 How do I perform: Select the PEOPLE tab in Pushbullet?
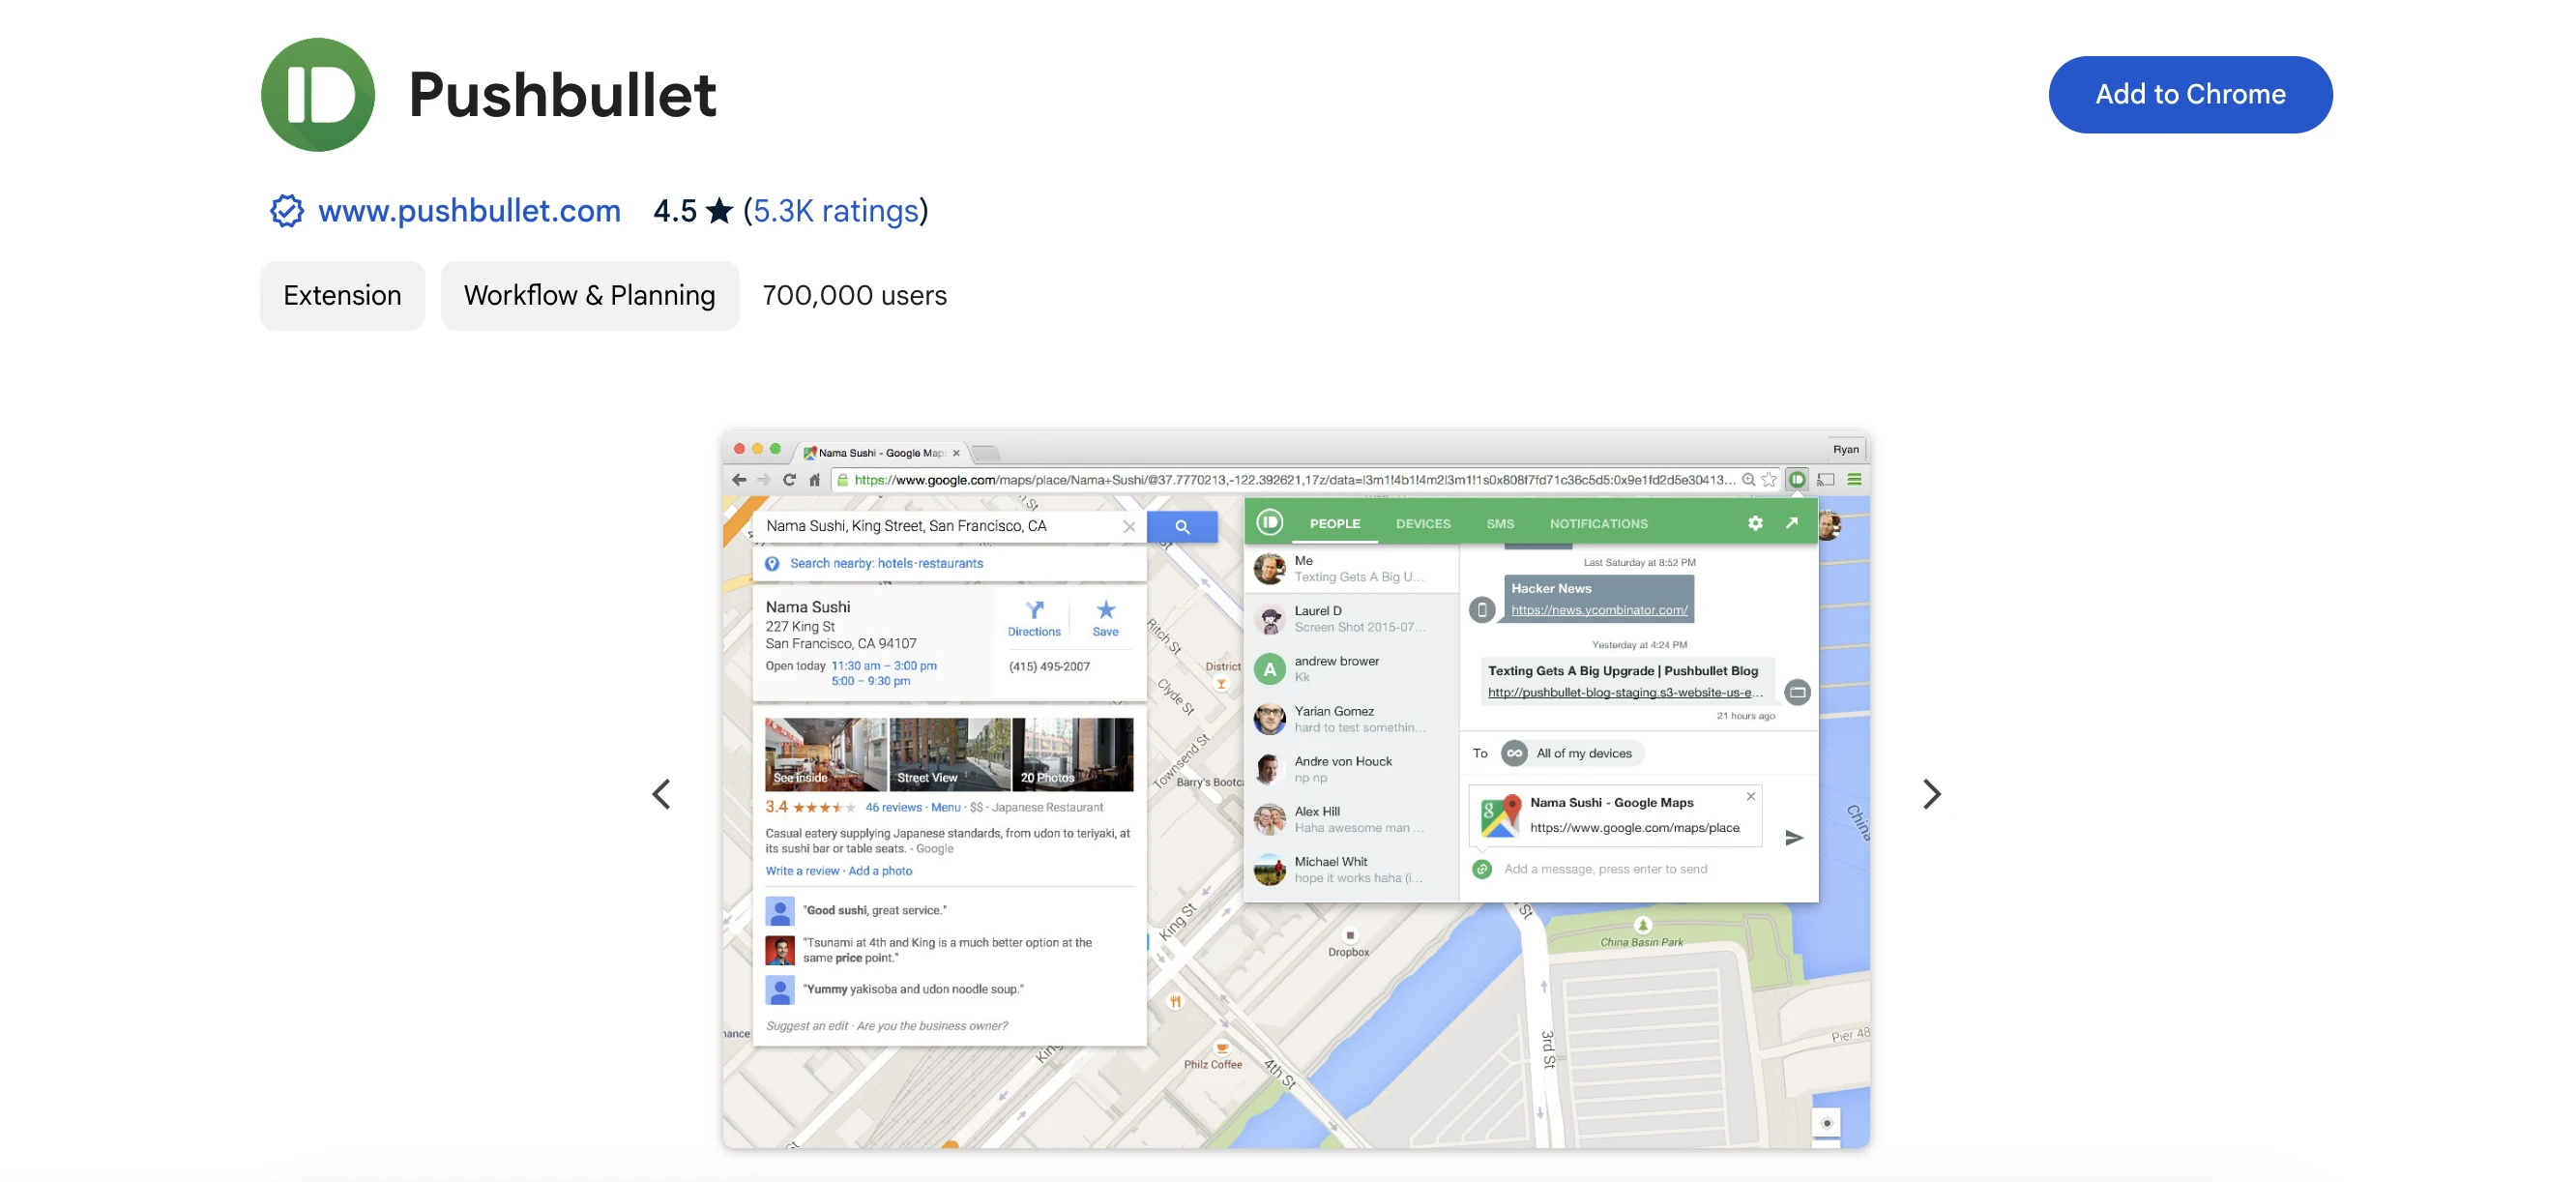(x=1334, y=522)
